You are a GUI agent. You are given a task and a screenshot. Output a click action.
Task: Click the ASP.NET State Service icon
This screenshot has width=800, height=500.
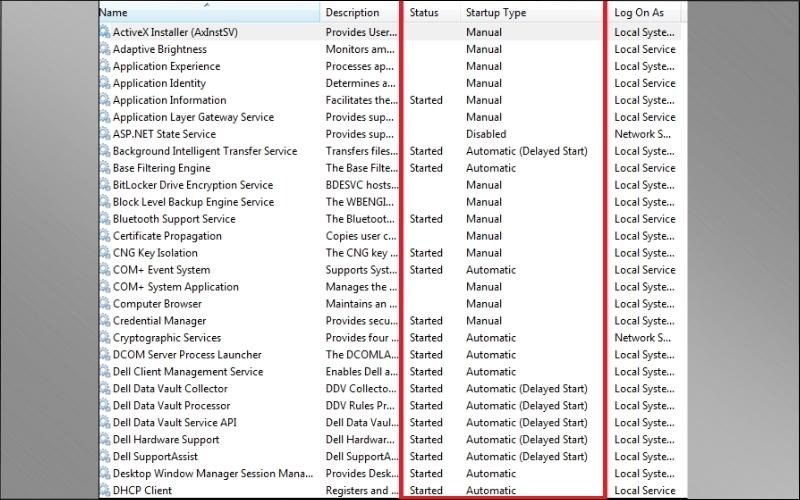click(105, 134)
